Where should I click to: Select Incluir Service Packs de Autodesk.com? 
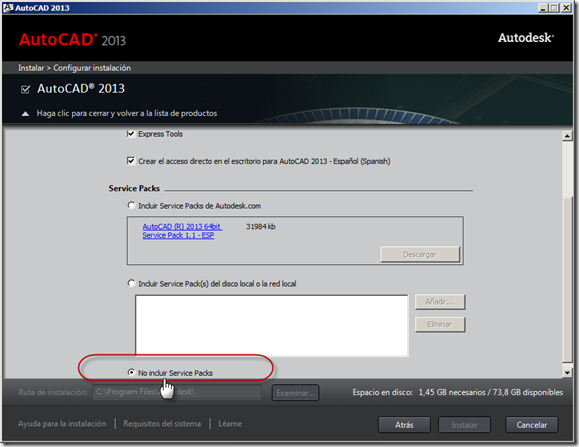(131, 205)
